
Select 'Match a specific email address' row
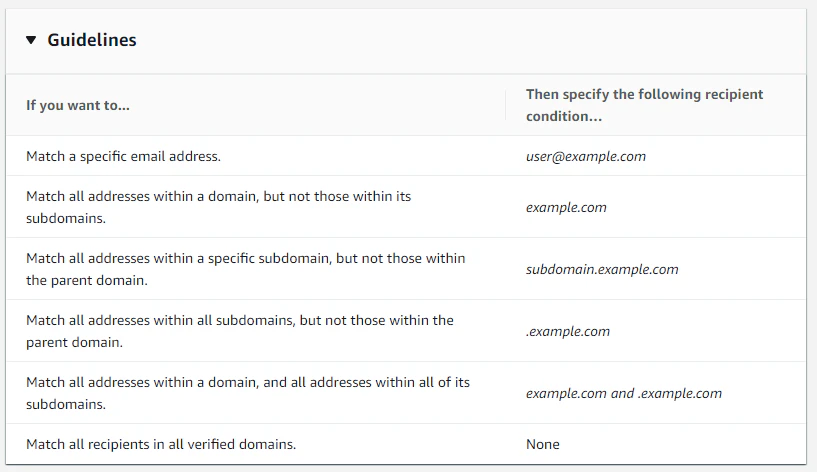pyautogui.click(x=123, y=156)
